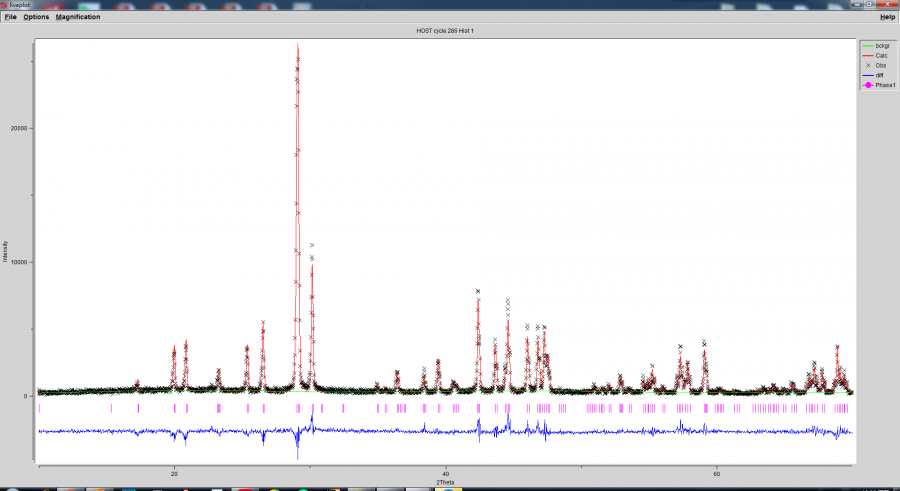Click the Obs cross marker in legend
Viewport: 900px width, 491px height.
pos(867,65)
